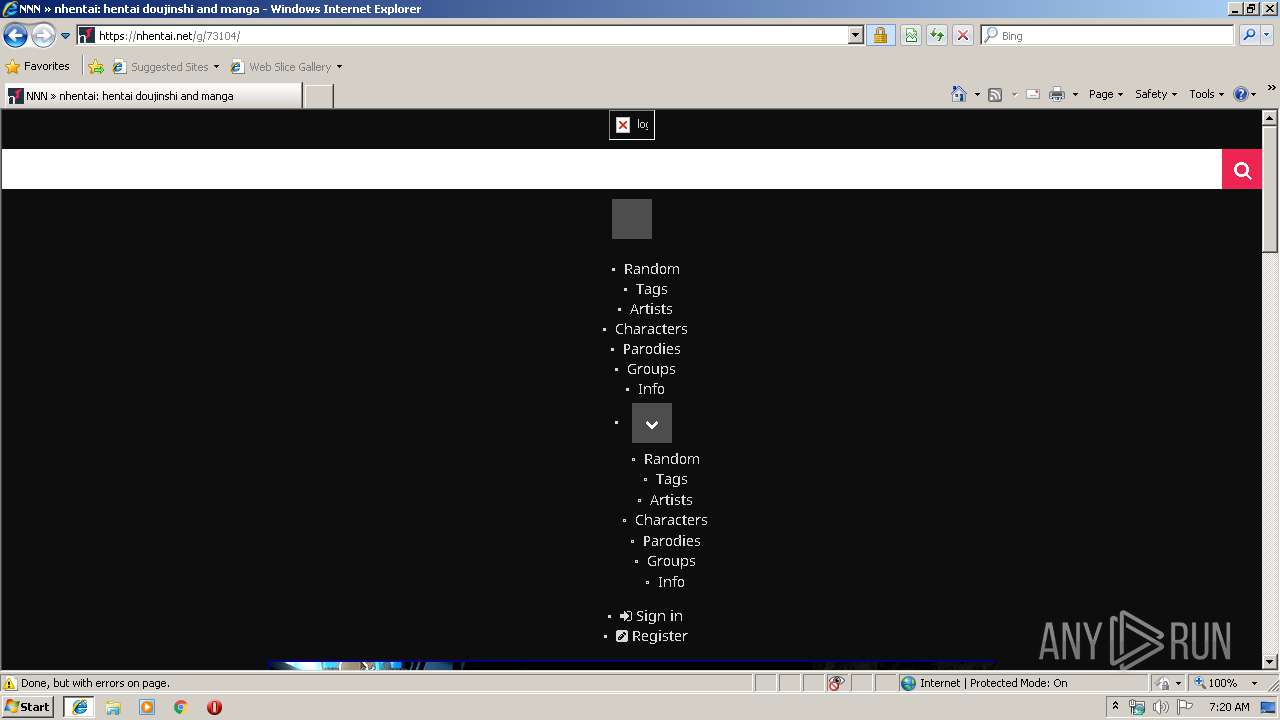Click the Sign in link

(x=651, y=616)
